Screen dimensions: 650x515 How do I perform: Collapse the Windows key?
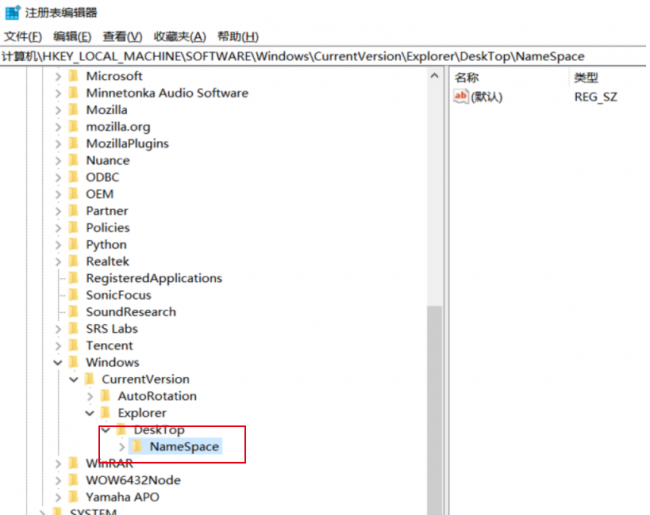point(58,362)
